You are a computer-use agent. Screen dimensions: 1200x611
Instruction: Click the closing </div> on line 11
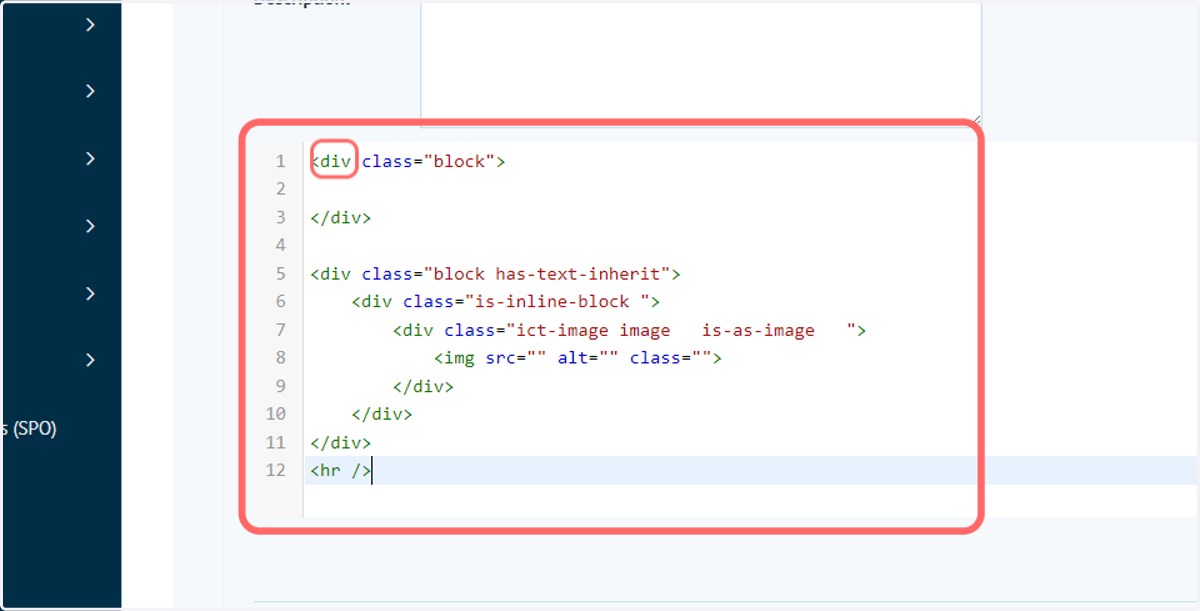341,441
